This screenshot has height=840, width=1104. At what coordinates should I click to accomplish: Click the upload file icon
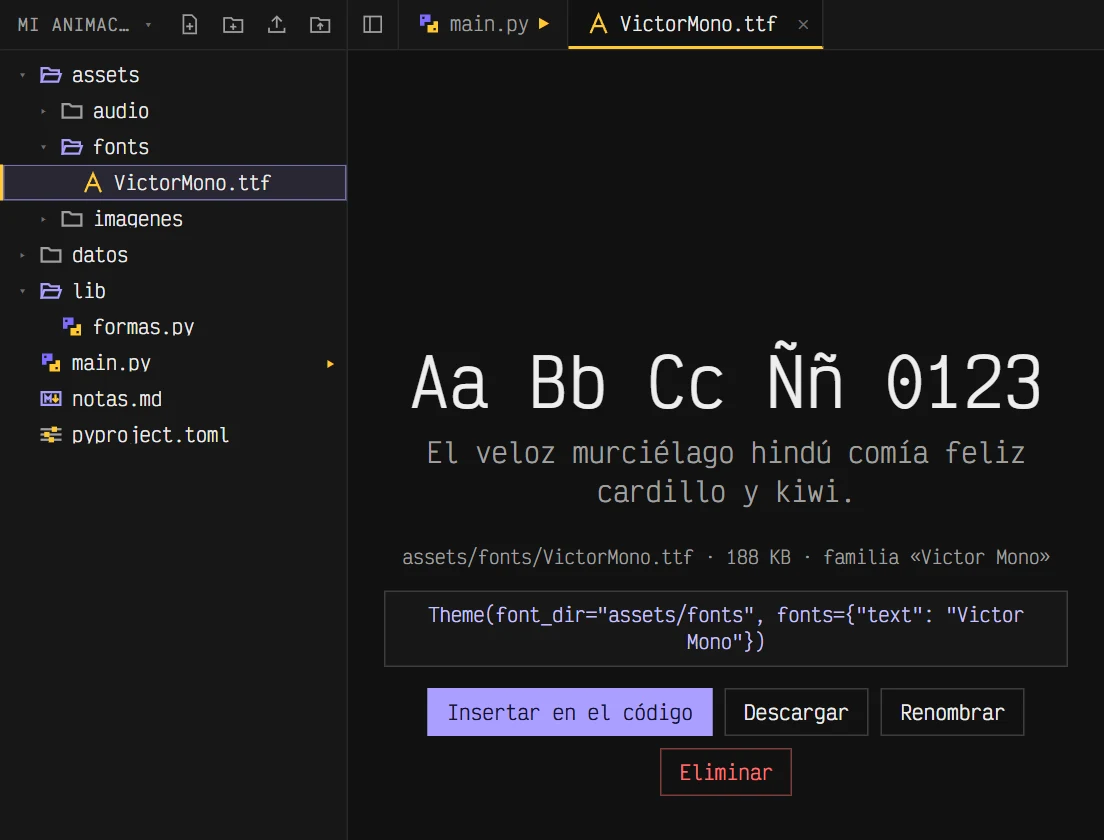[277, 25]
